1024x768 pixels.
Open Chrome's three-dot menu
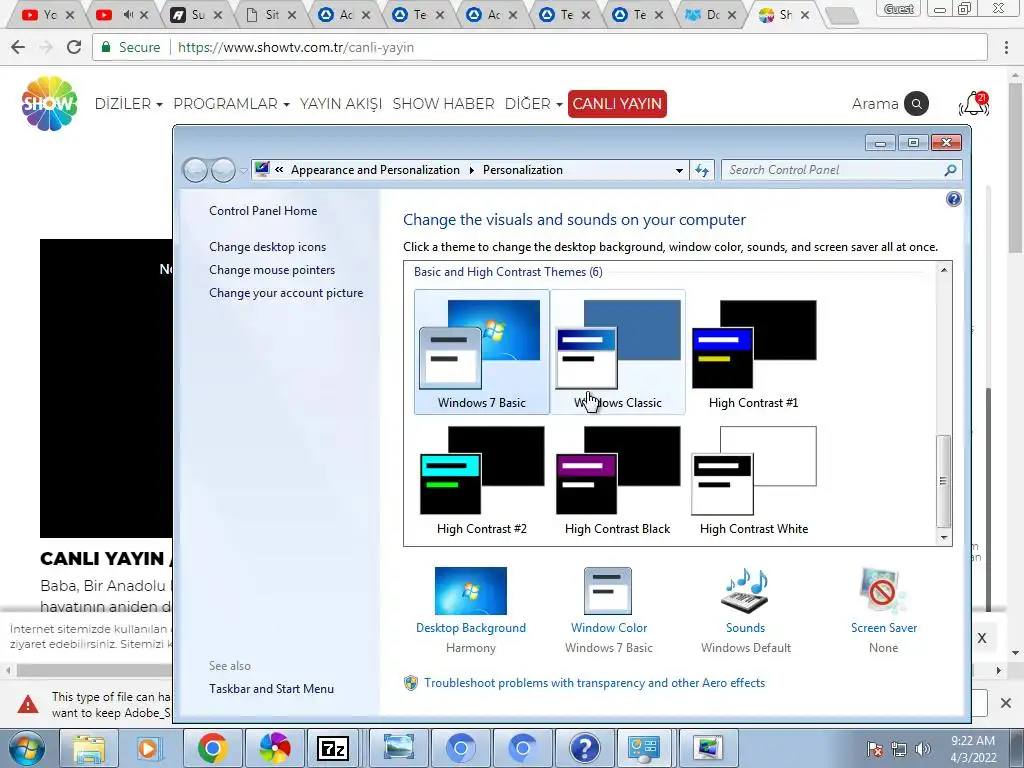click(x=1006, y=47)
